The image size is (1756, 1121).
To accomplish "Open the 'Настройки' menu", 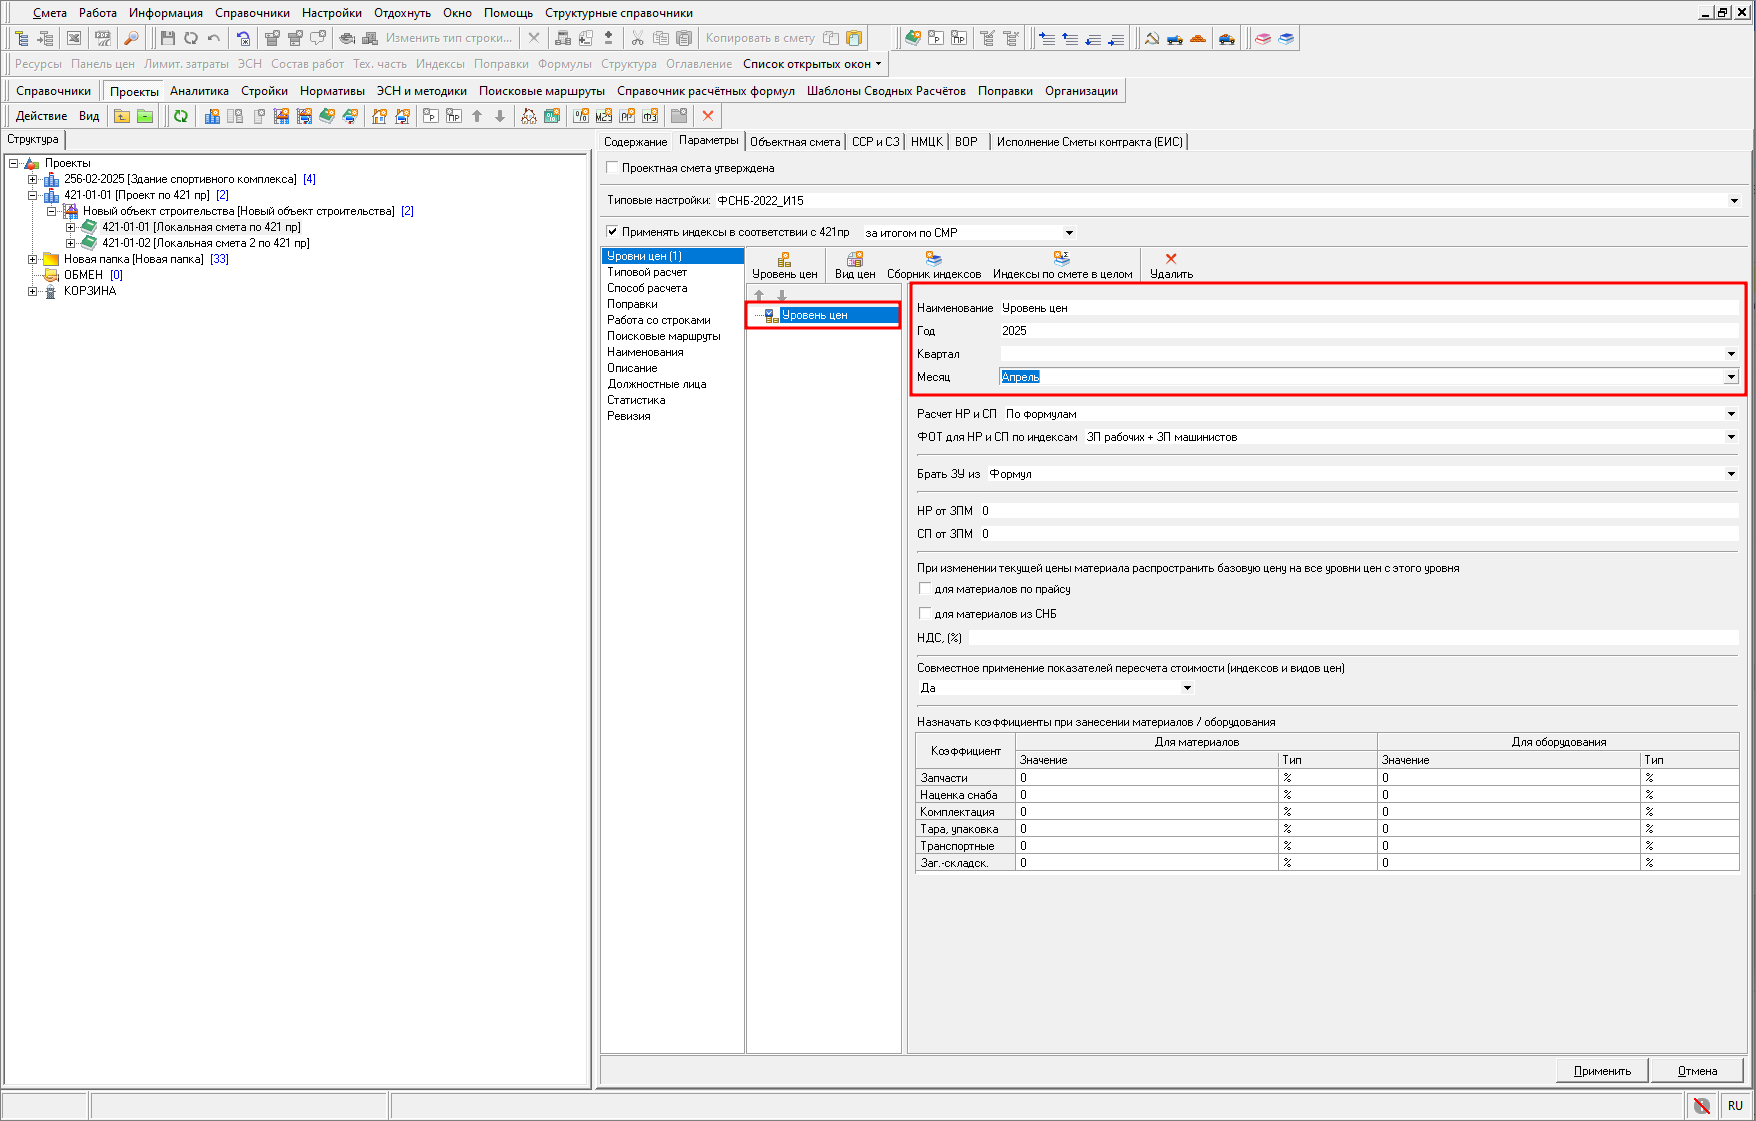I will [x=331, y=13].
